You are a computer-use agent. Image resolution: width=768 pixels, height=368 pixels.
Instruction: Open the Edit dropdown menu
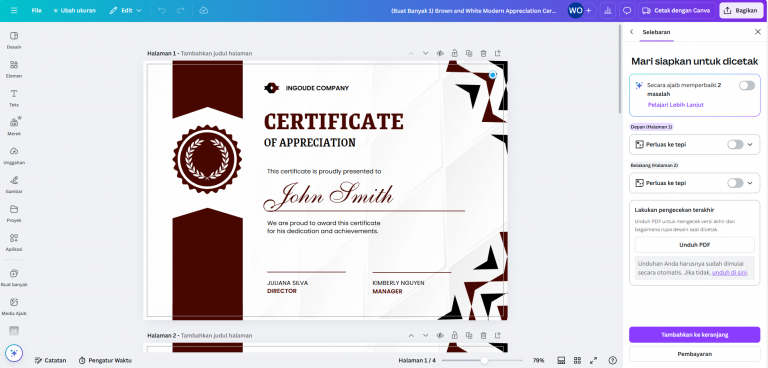point(125,10)
